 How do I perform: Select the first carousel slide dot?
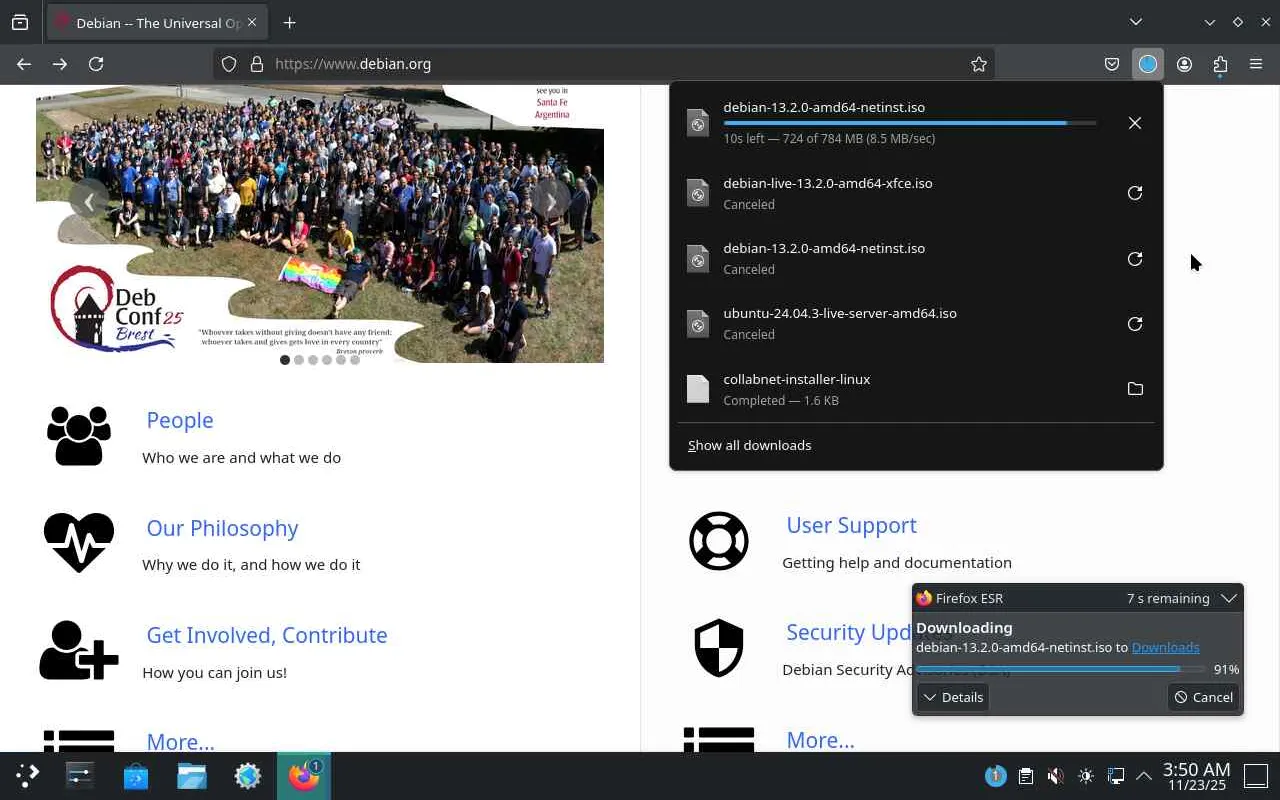tap(285, 360)
